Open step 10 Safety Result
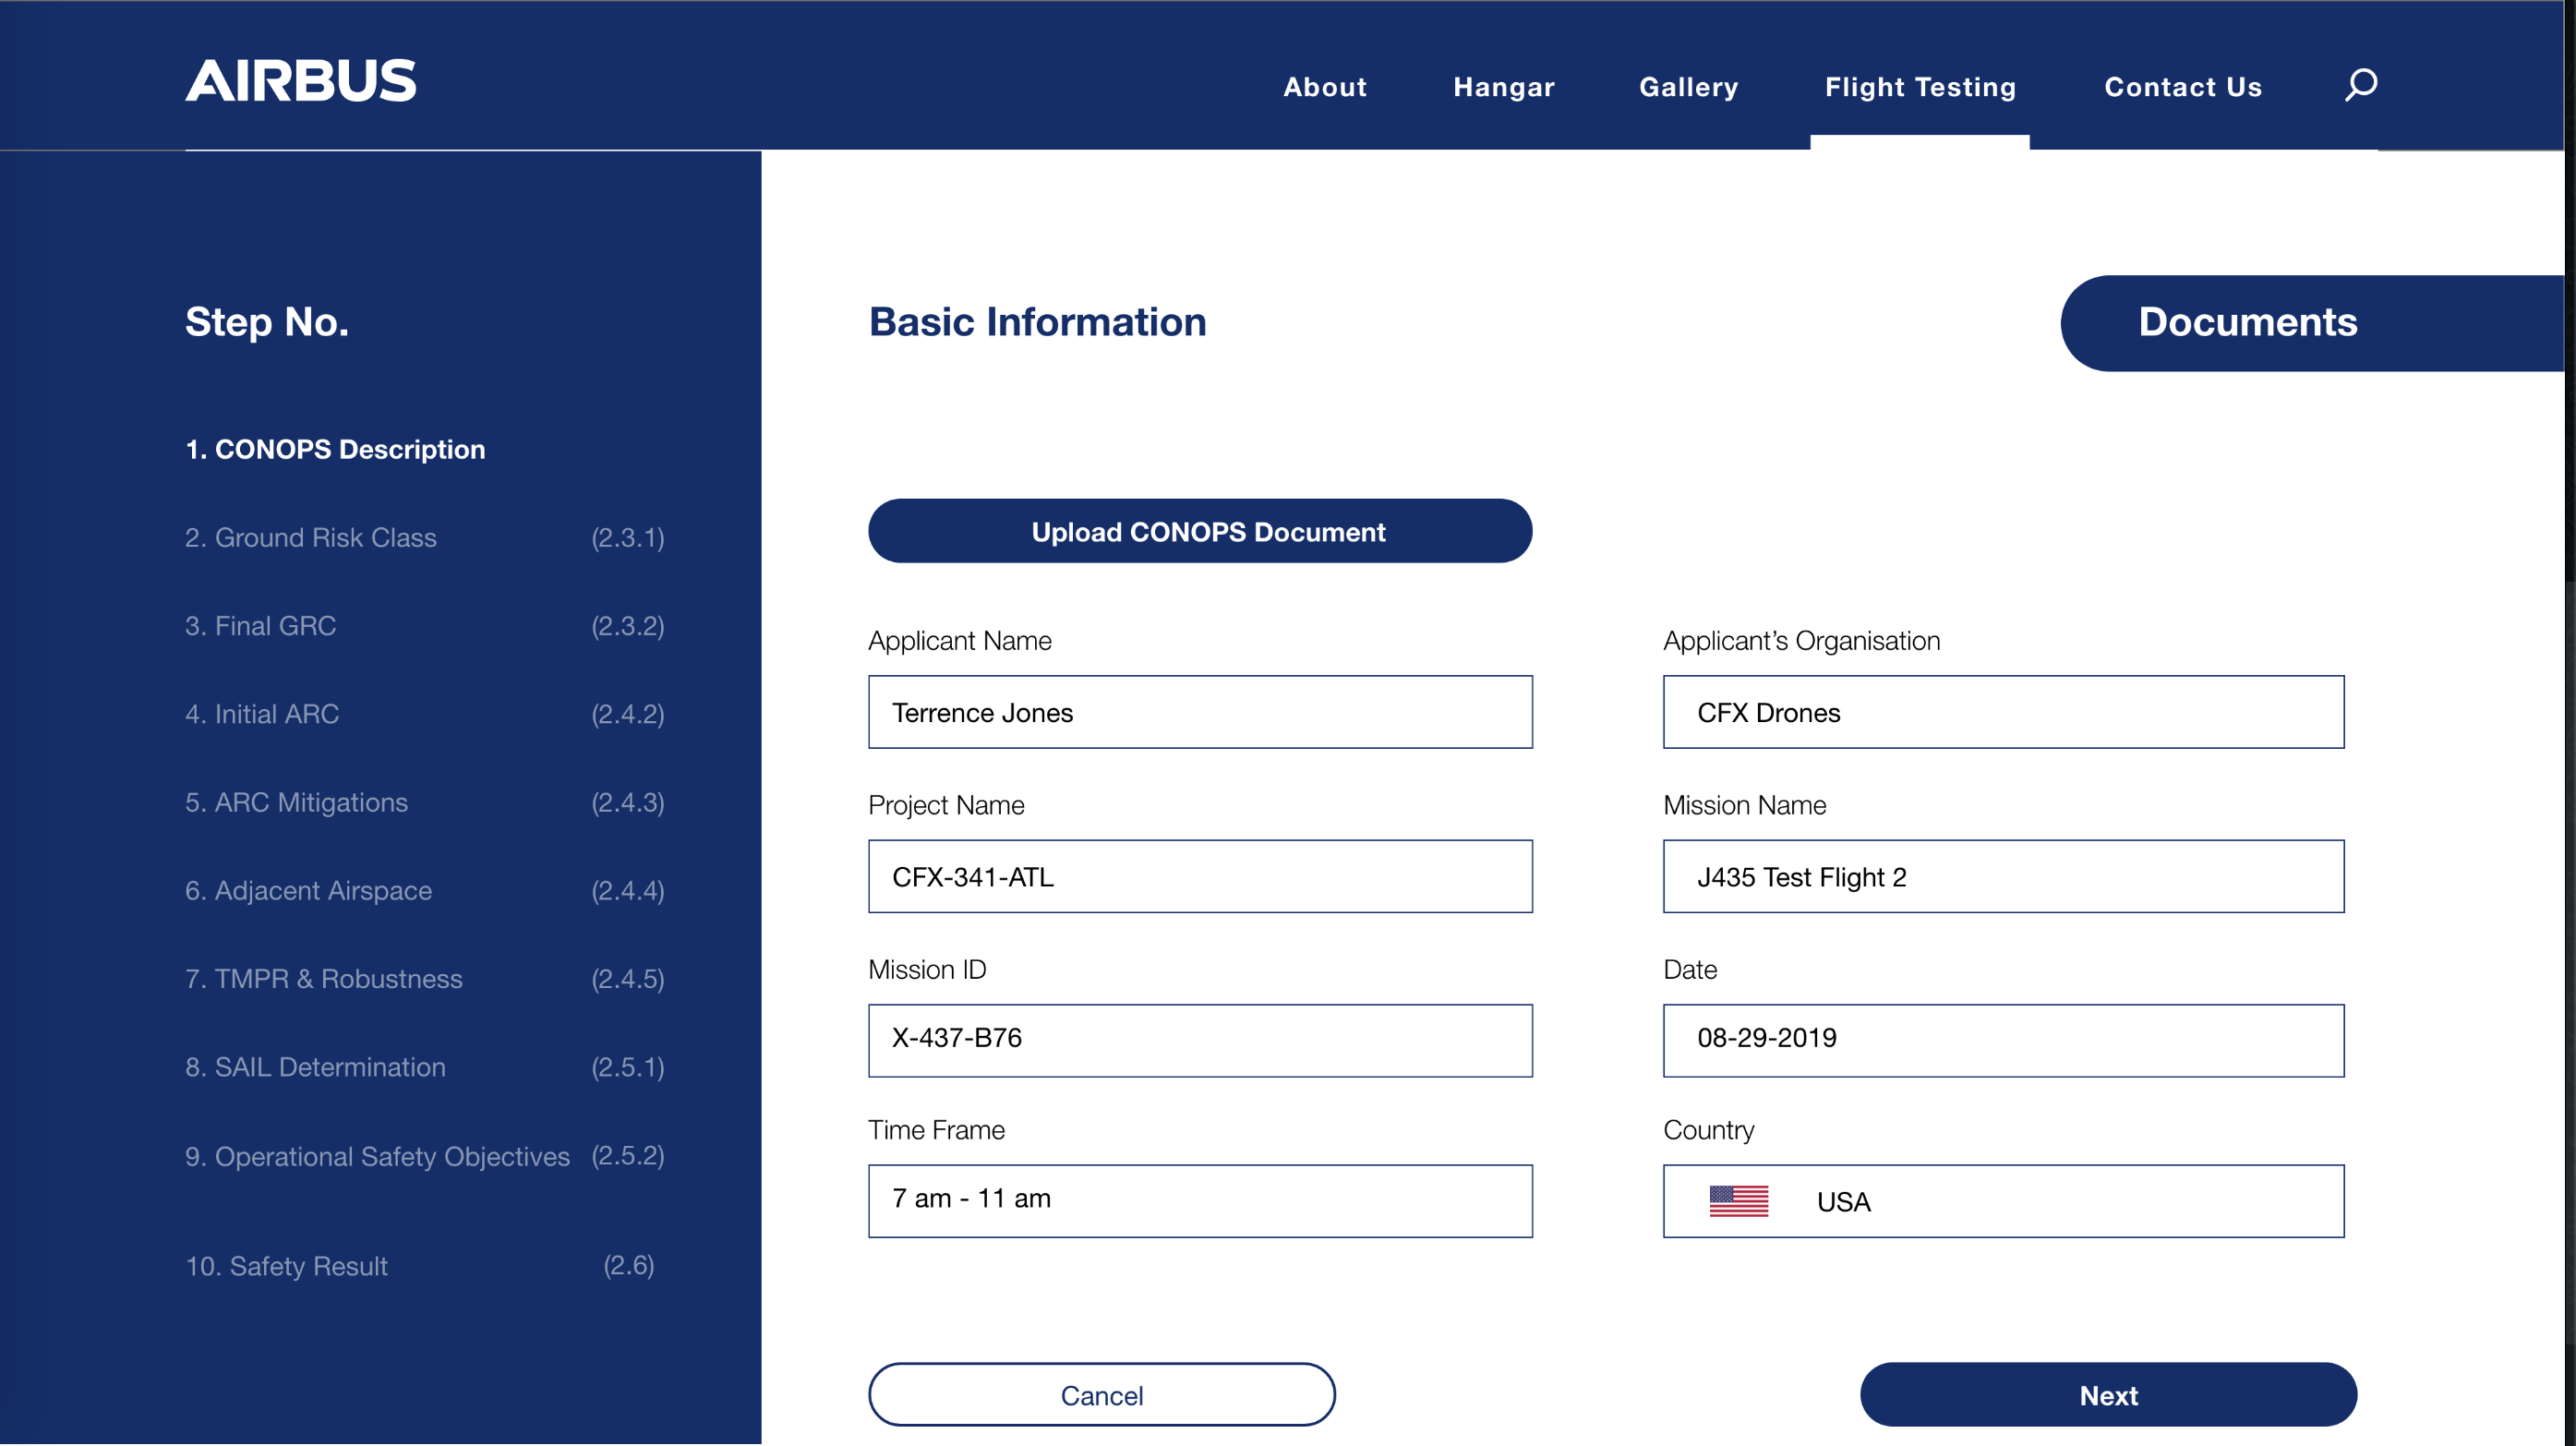The image size is (2576, 1446). (287, 1266)
